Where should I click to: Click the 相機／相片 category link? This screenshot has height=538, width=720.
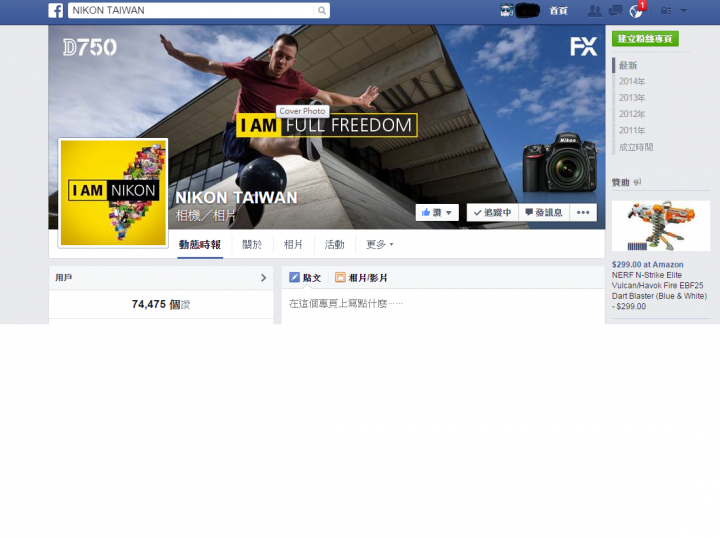pyautogui.click(x=205, y=215)
